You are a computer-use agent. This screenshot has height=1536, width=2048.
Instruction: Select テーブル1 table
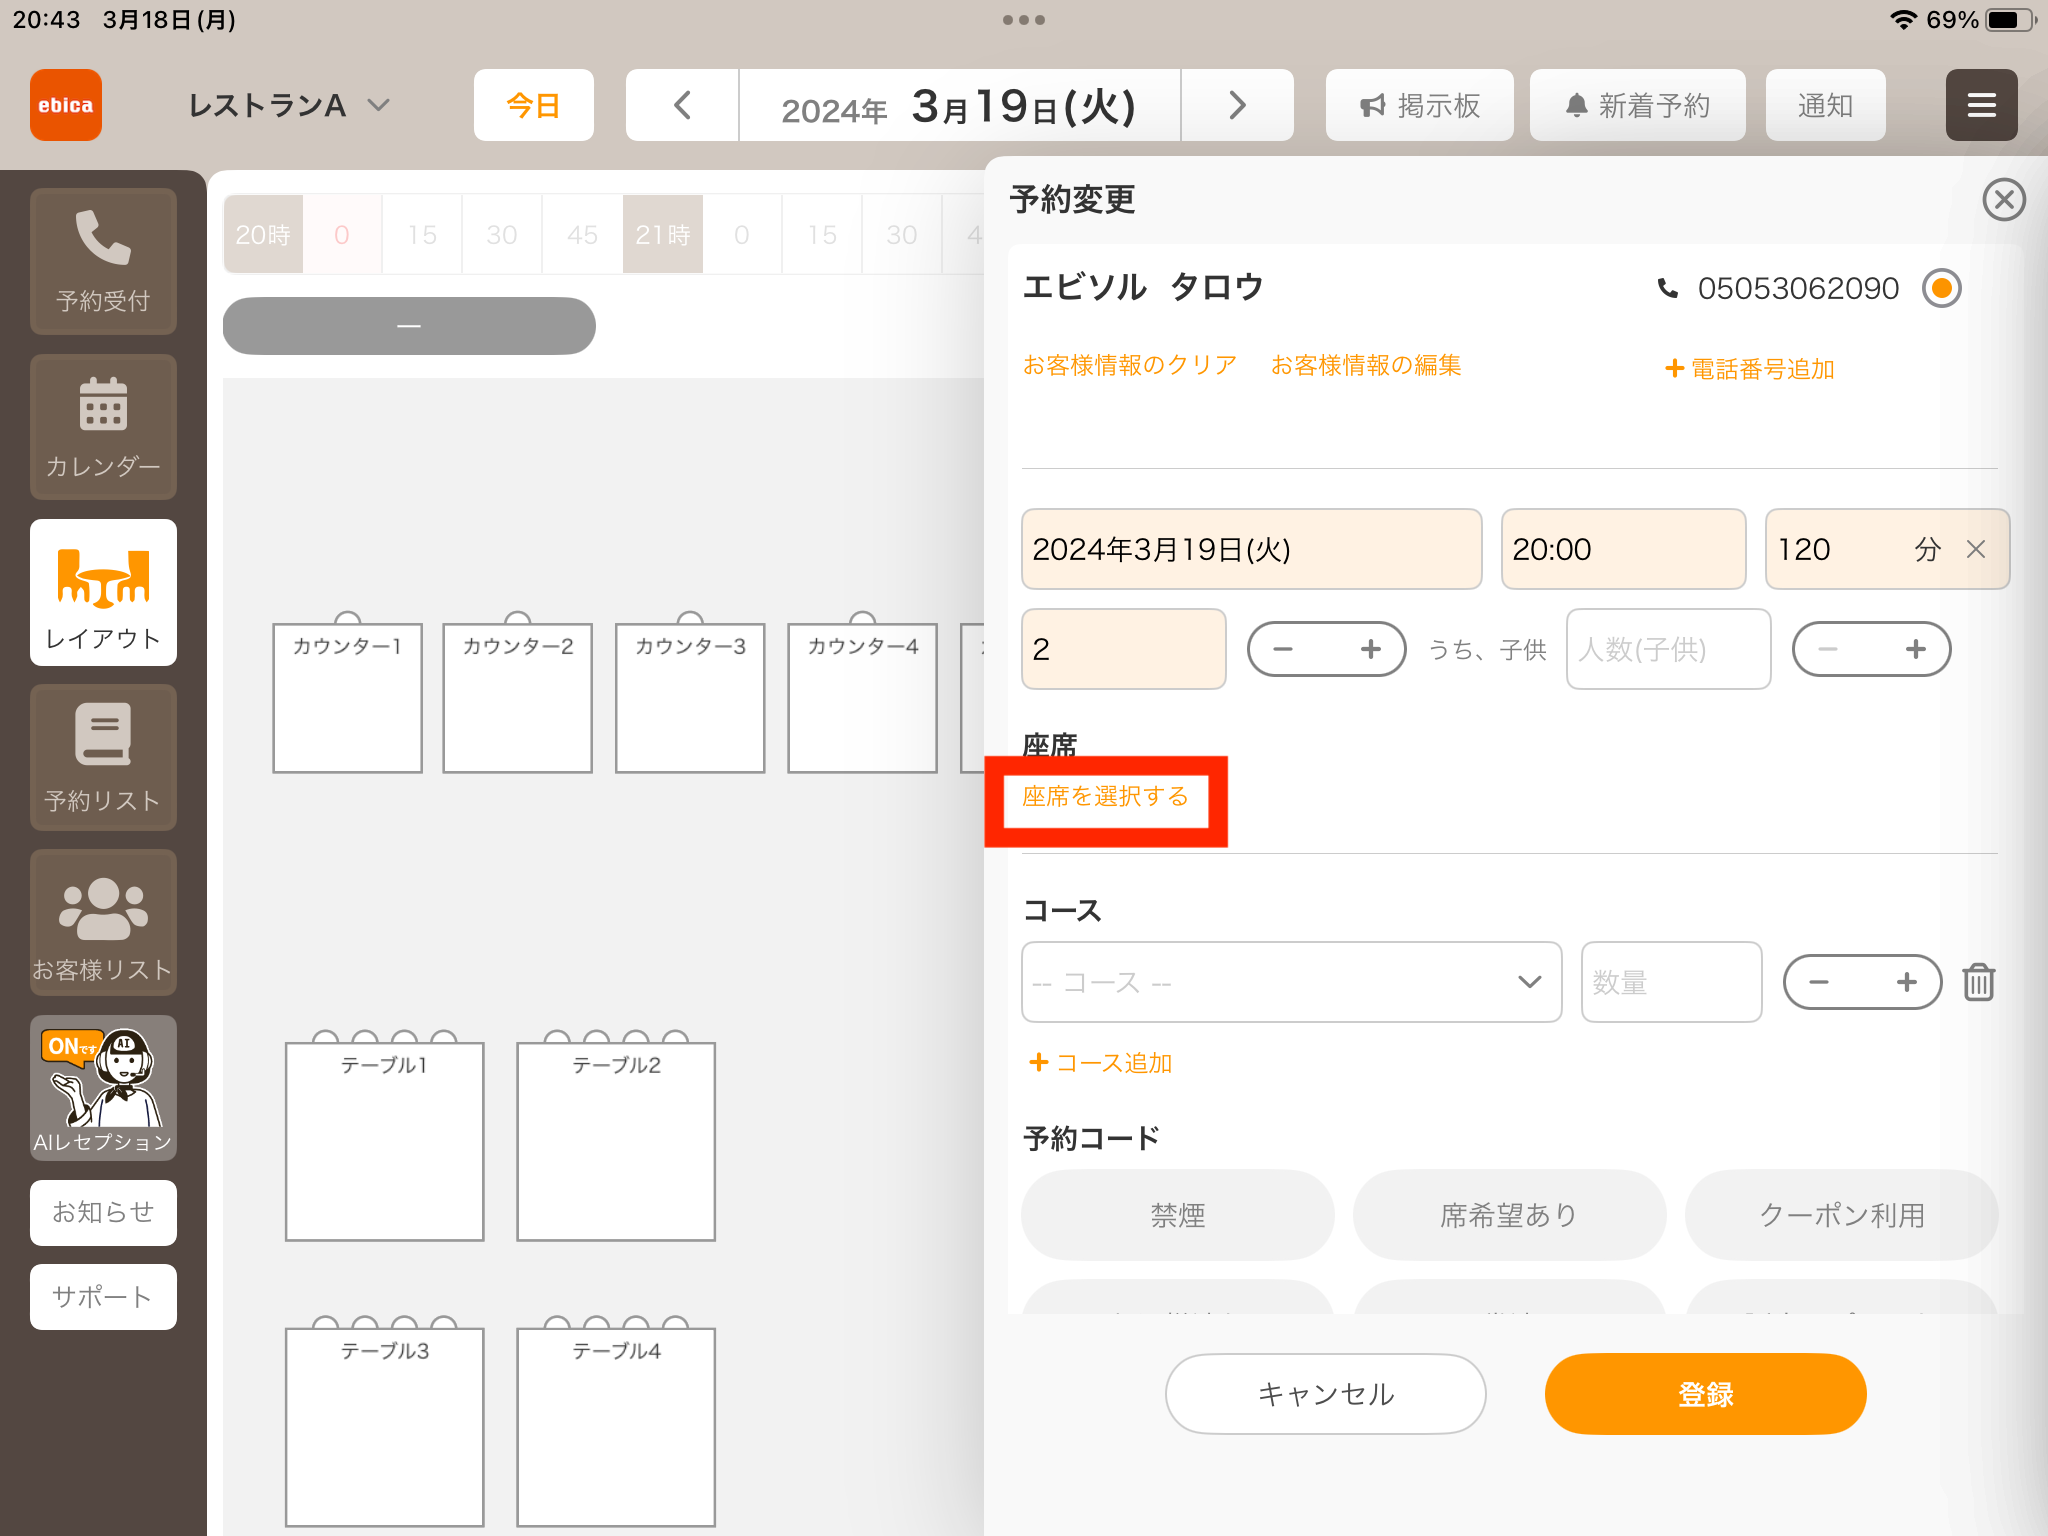coord(385,1142)
